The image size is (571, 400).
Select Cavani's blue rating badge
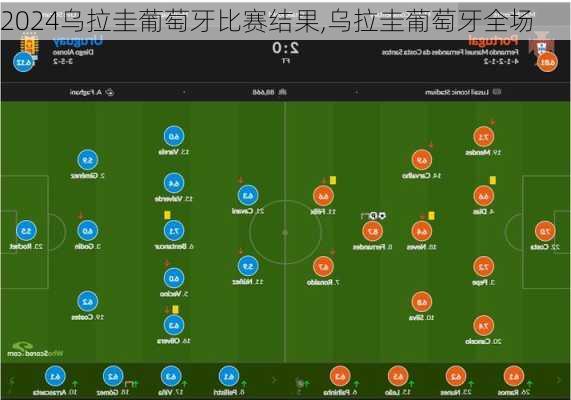248,196
